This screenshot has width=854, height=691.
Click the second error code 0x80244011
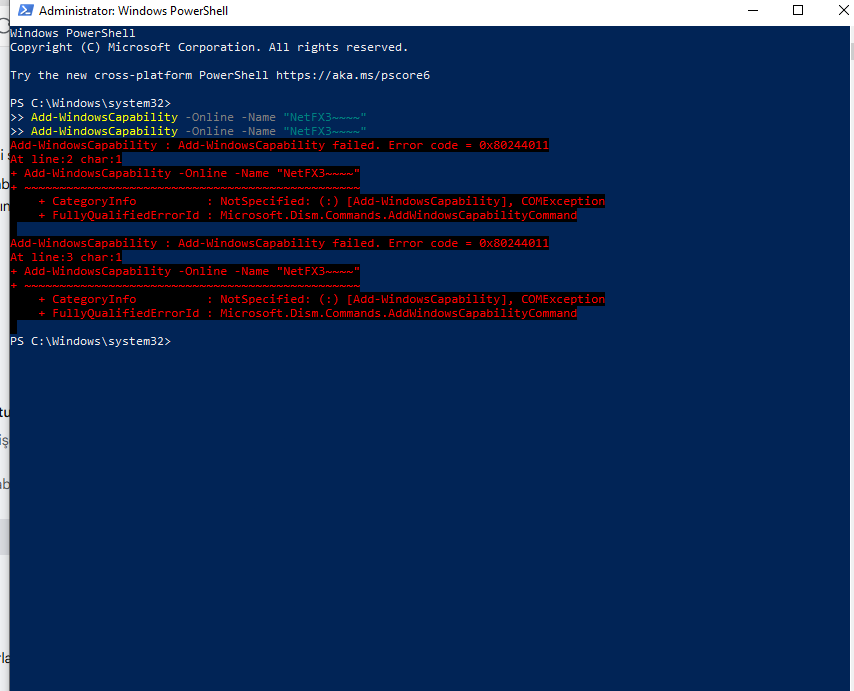pos(514,243)
